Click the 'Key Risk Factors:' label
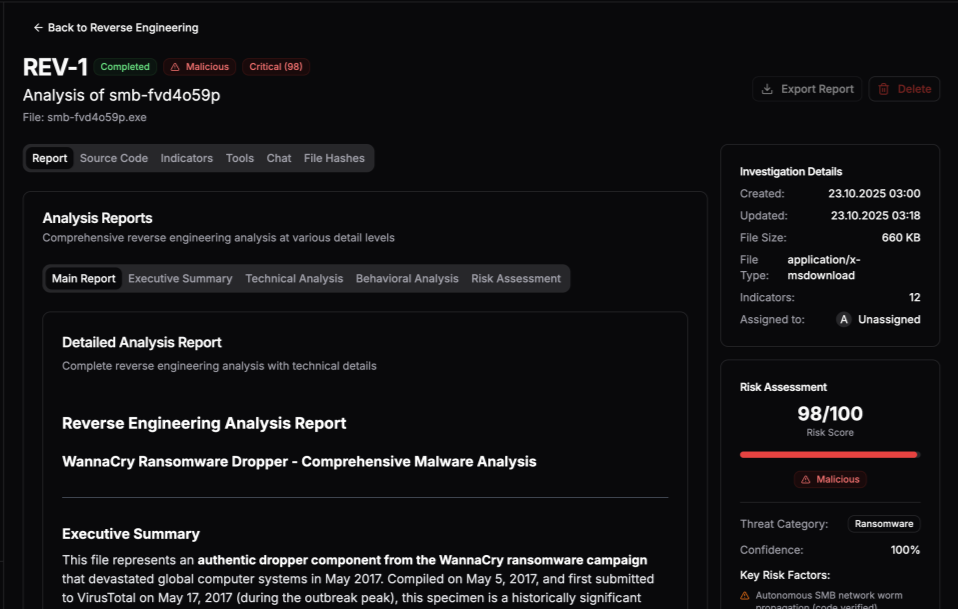The height and width of the screenshot is (609, 958). pyautogui.click(x=784, y=575)
